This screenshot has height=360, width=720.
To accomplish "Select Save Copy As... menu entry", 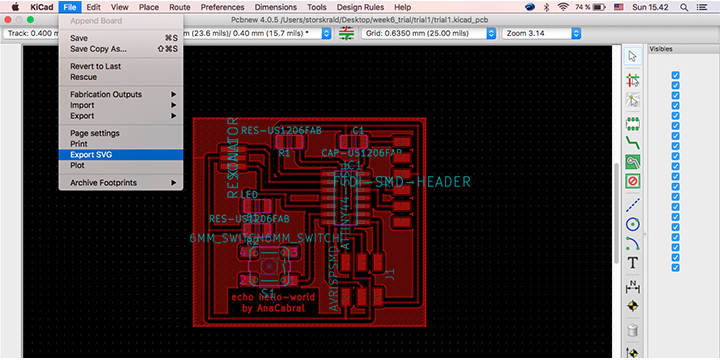I will (x=121, y=49).
